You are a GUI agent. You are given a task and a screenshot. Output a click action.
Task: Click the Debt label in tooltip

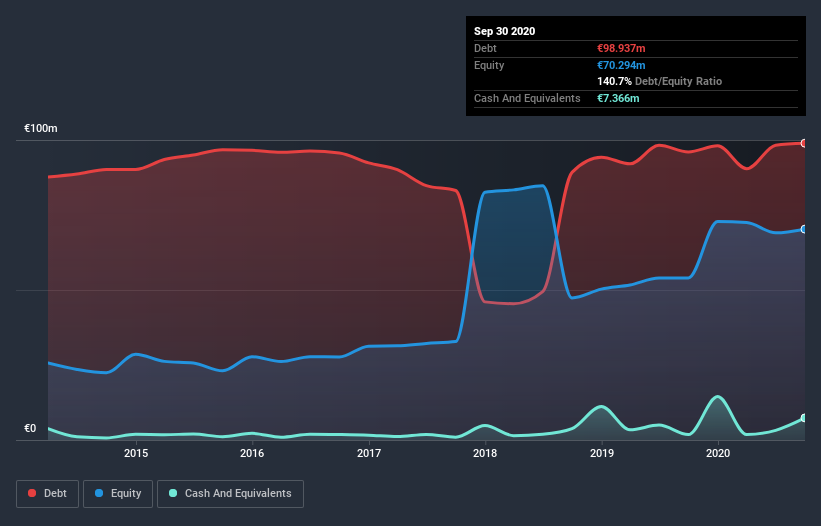point(485,48)
